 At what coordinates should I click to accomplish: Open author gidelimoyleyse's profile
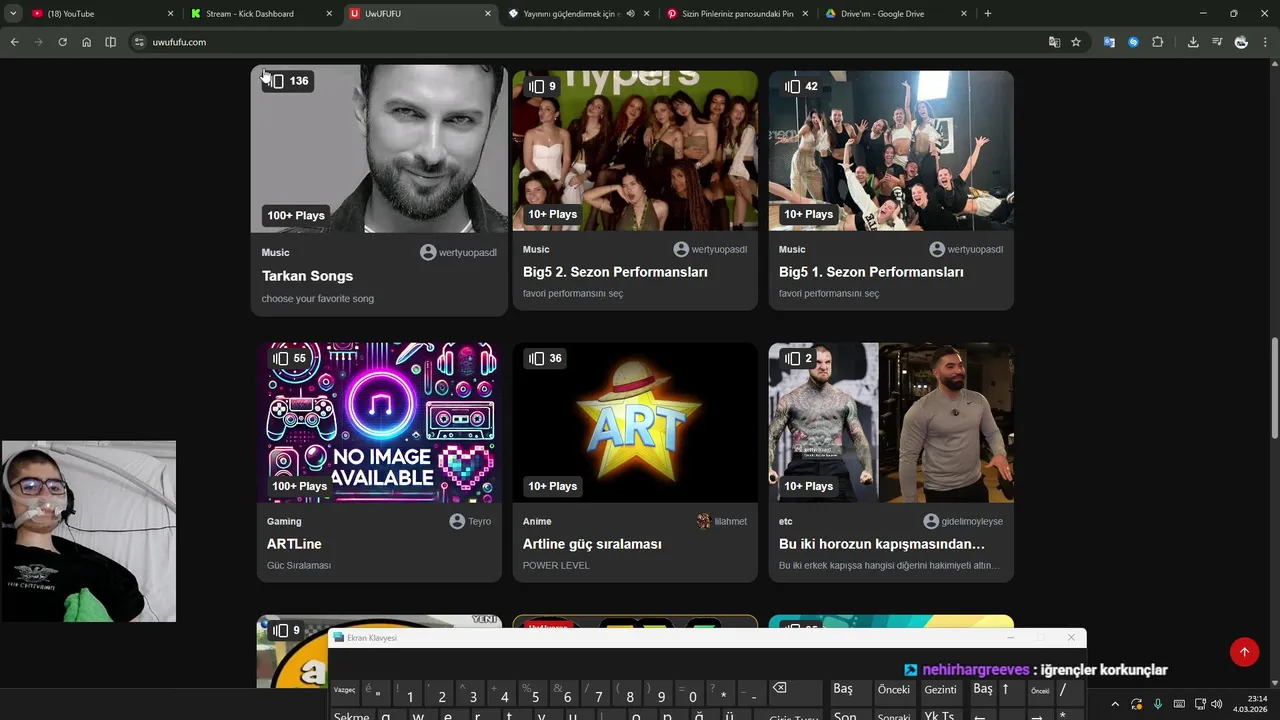(963, 521)
